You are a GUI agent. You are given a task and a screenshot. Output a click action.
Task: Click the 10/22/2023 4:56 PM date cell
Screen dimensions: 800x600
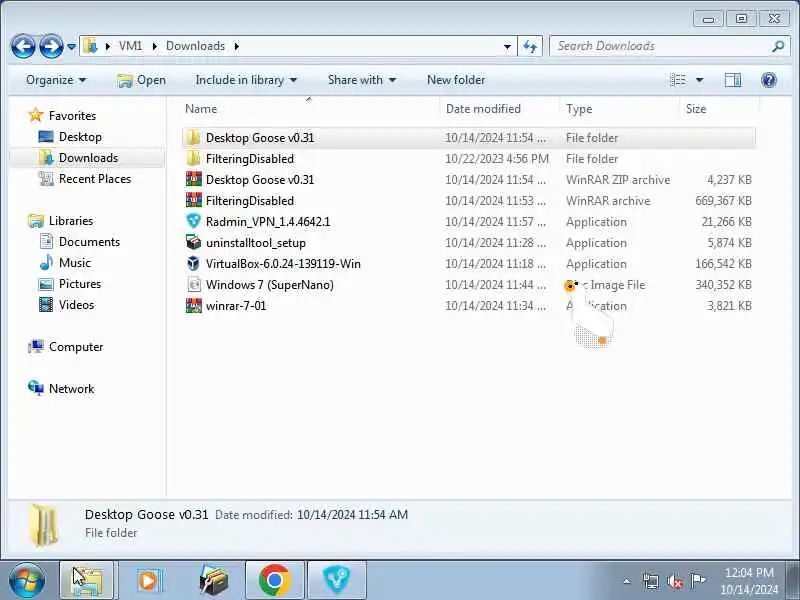[x=496, y=159]
